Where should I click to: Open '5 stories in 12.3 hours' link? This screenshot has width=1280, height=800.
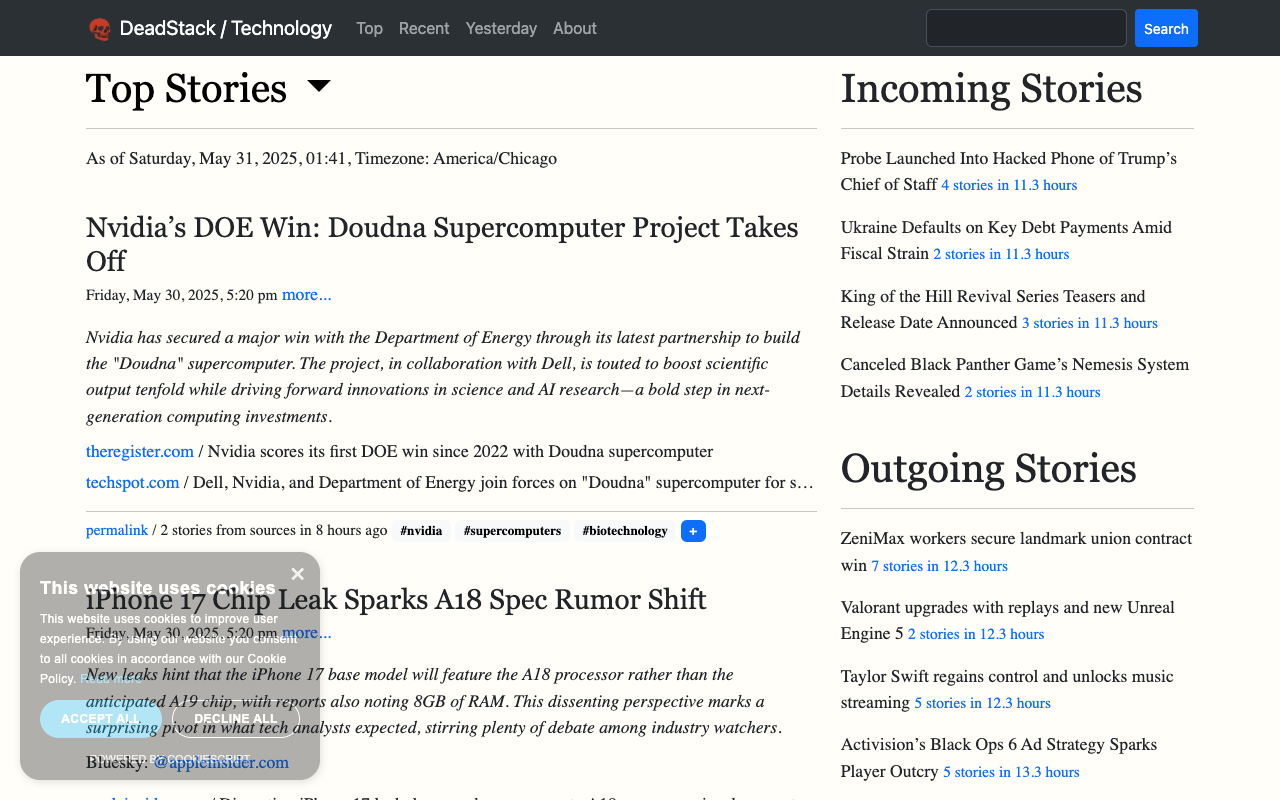[x=982, y=703]
